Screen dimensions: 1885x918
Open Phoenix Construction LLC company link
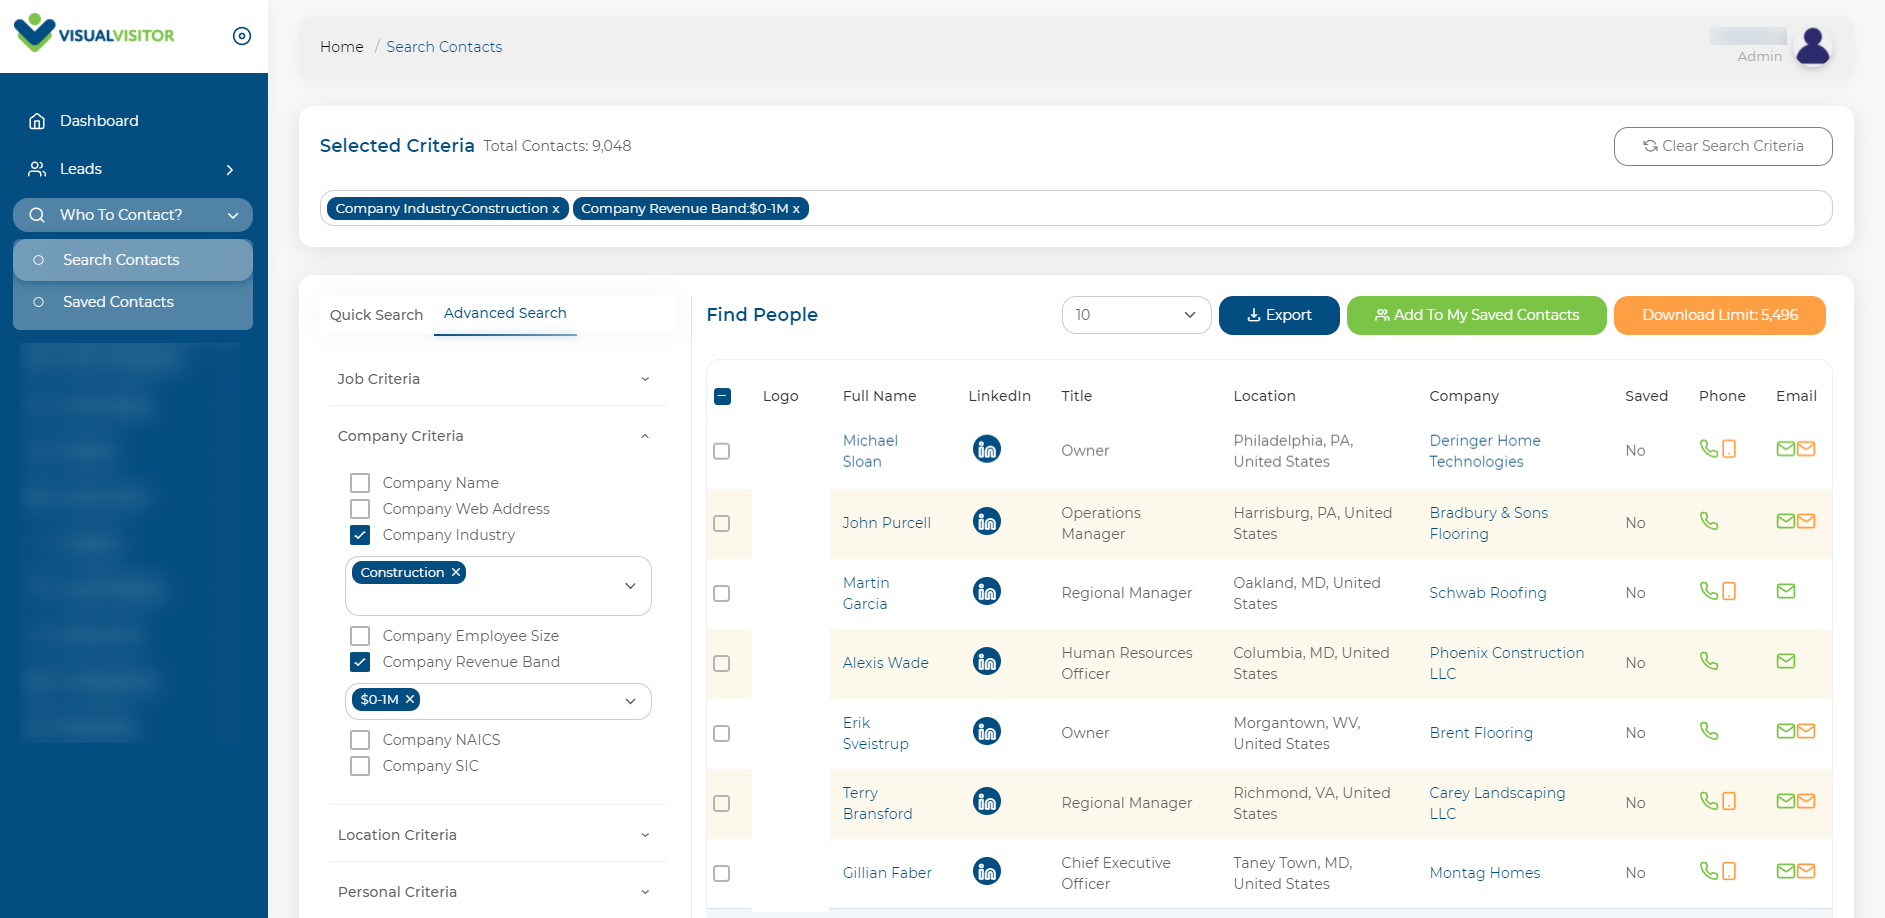(x=1506, y=663)
